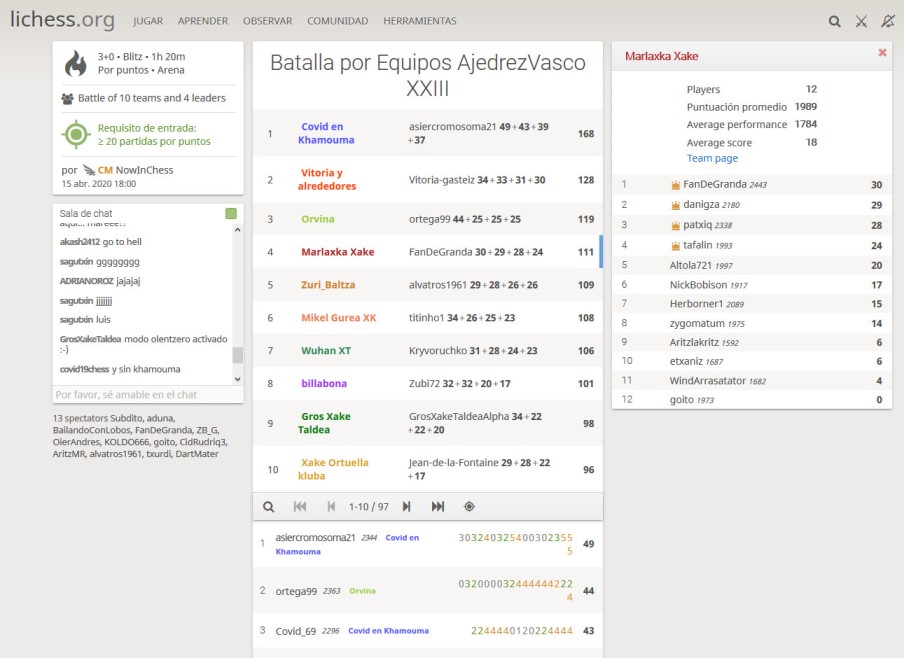Click the crossed swords challenges icon
The width and height of the screenshot is (904, 658).
click(862, 21)
